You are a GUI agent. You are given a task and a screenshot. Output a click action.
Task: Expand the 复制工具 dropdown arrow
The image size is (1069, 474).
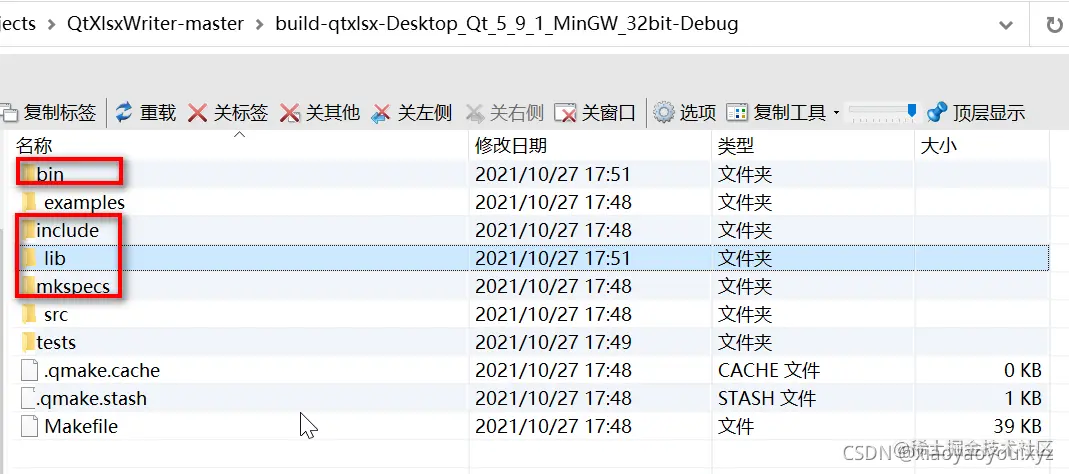836,113
